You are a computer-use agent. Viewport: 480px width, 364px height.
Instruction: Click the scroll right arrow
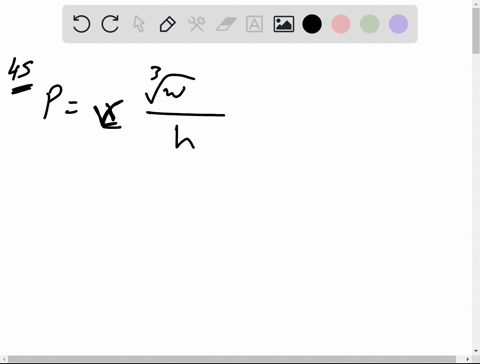[x=468, y=360]
